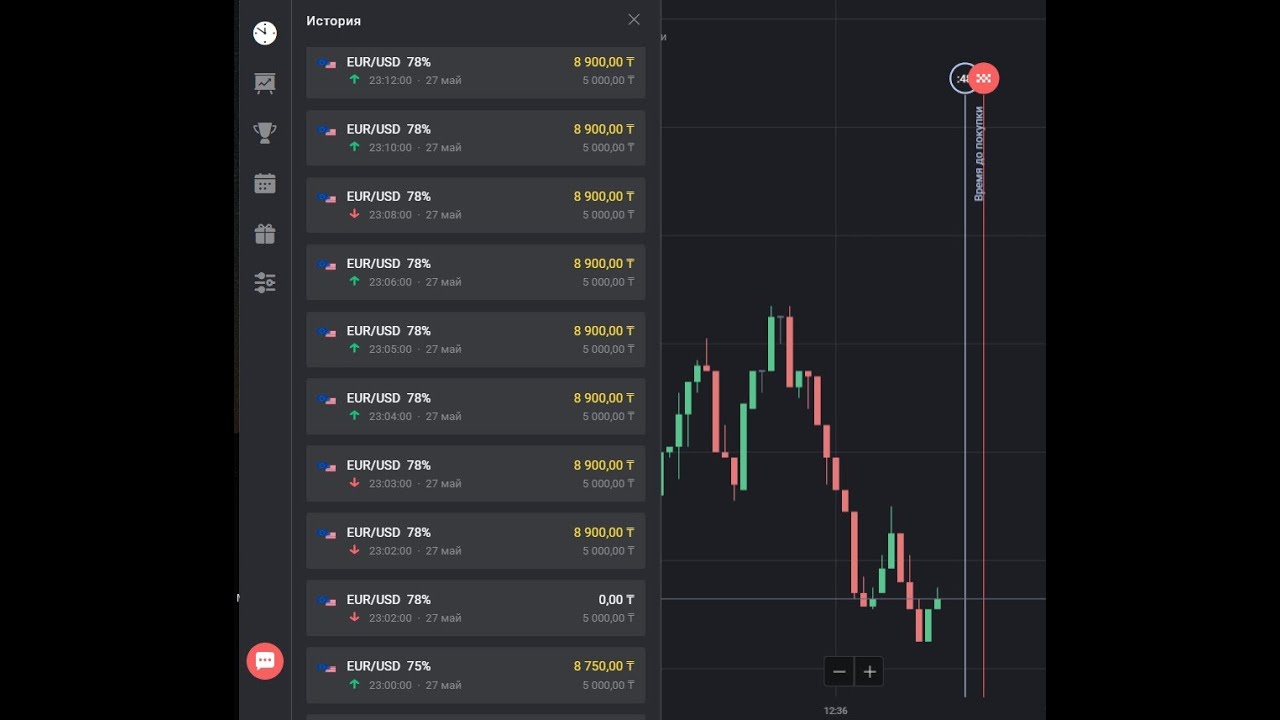Click the purchase-time countdown circle marker
The height and width of the screenshot is (720, 1280).
tap(963, 78)
